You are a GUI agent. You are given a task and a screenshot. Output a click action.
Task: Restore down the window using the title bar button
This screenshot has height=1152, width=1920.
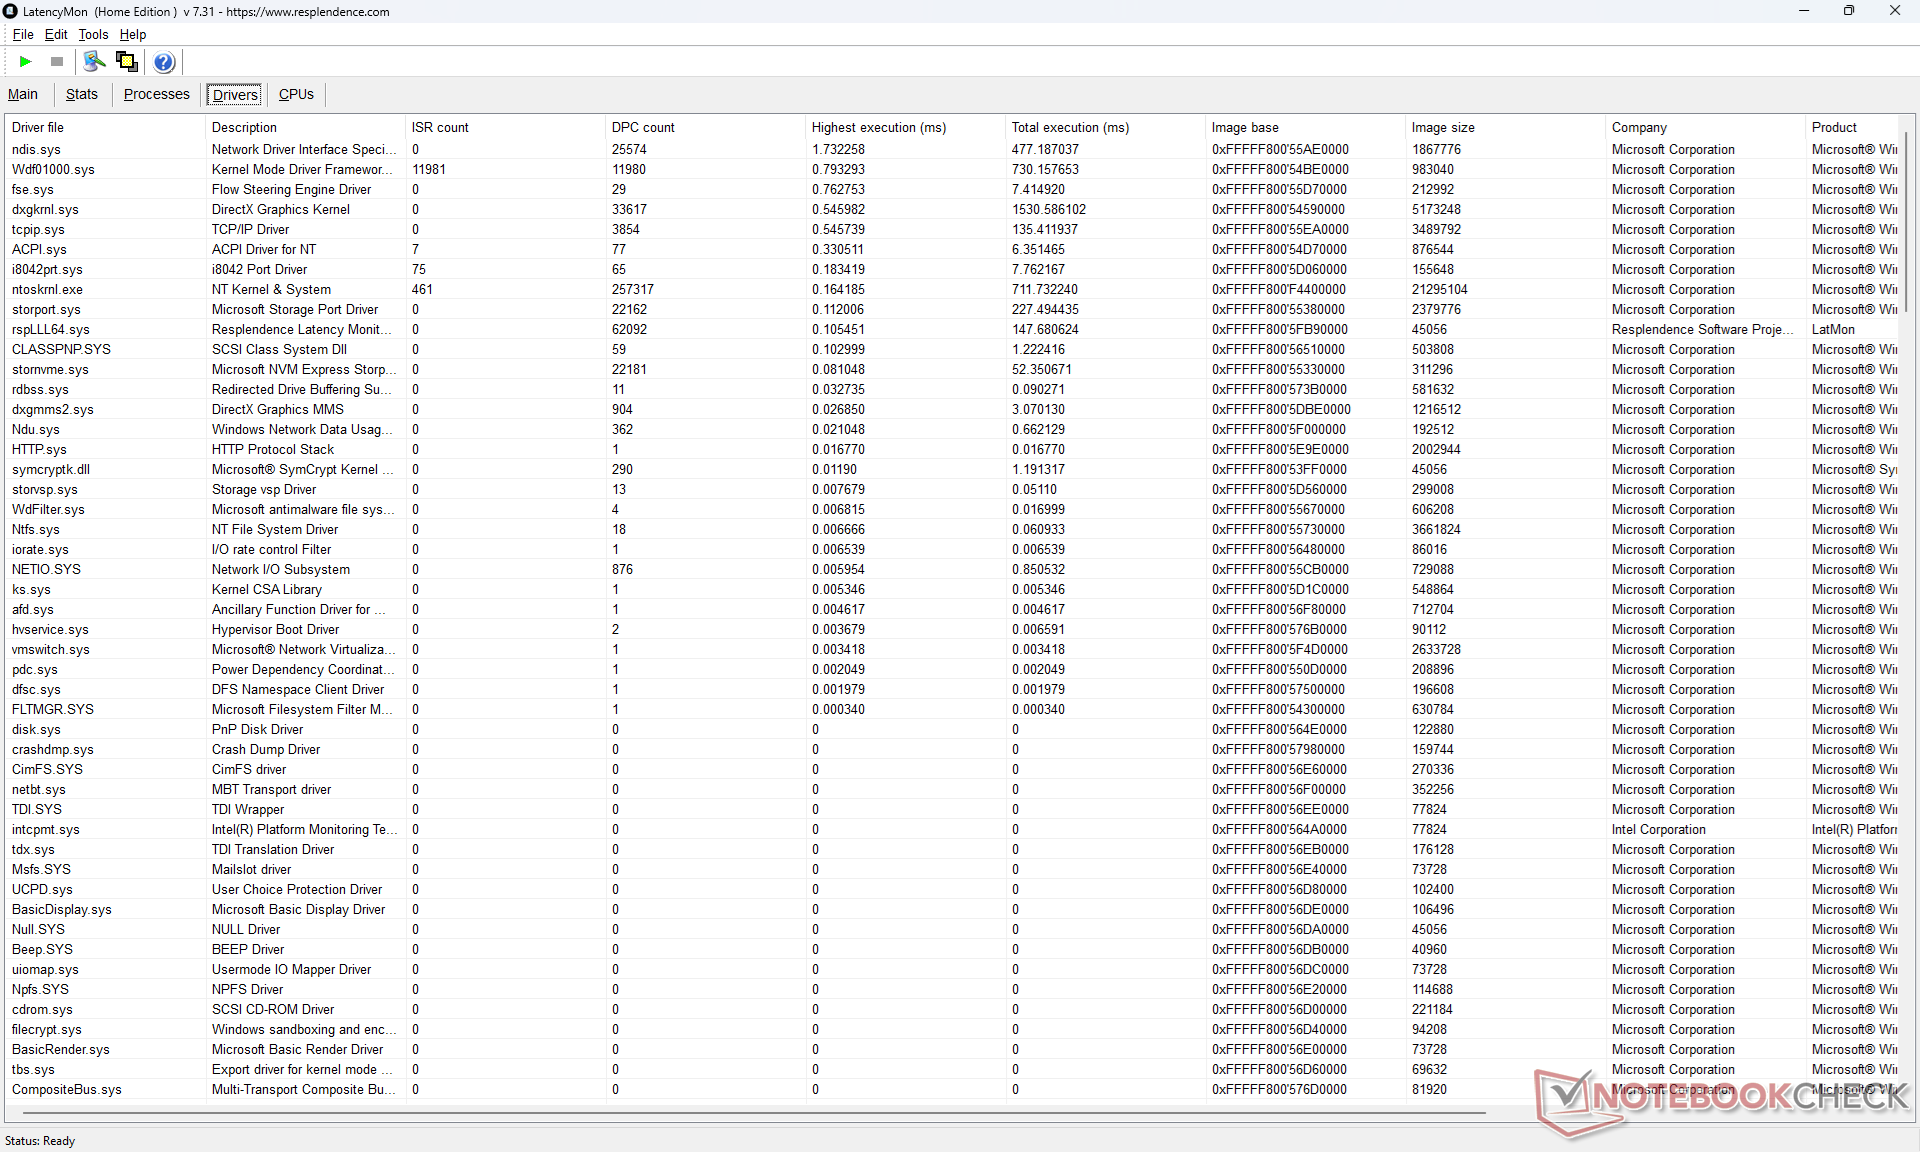[x=1849, y=11]
